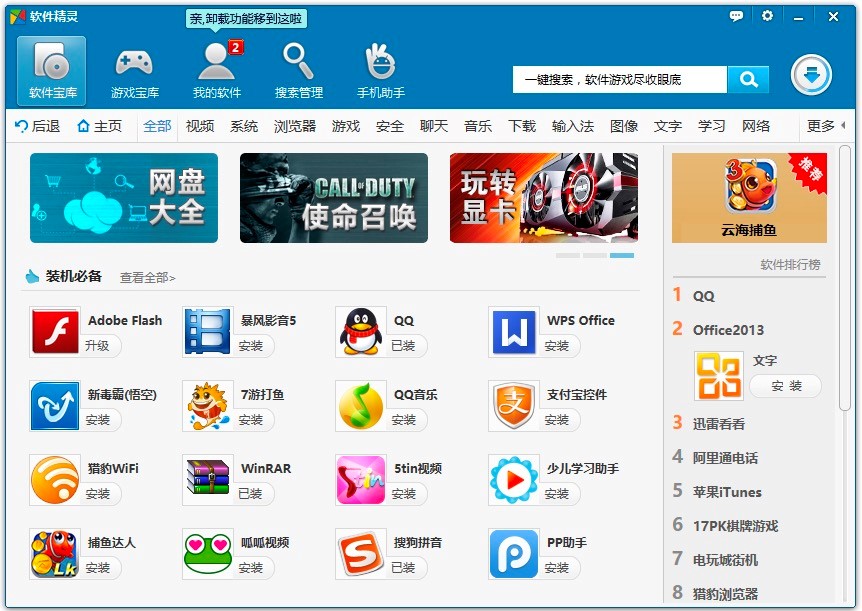
Task: Install Office2013 with the 安装 button
Action: (786, 386)
